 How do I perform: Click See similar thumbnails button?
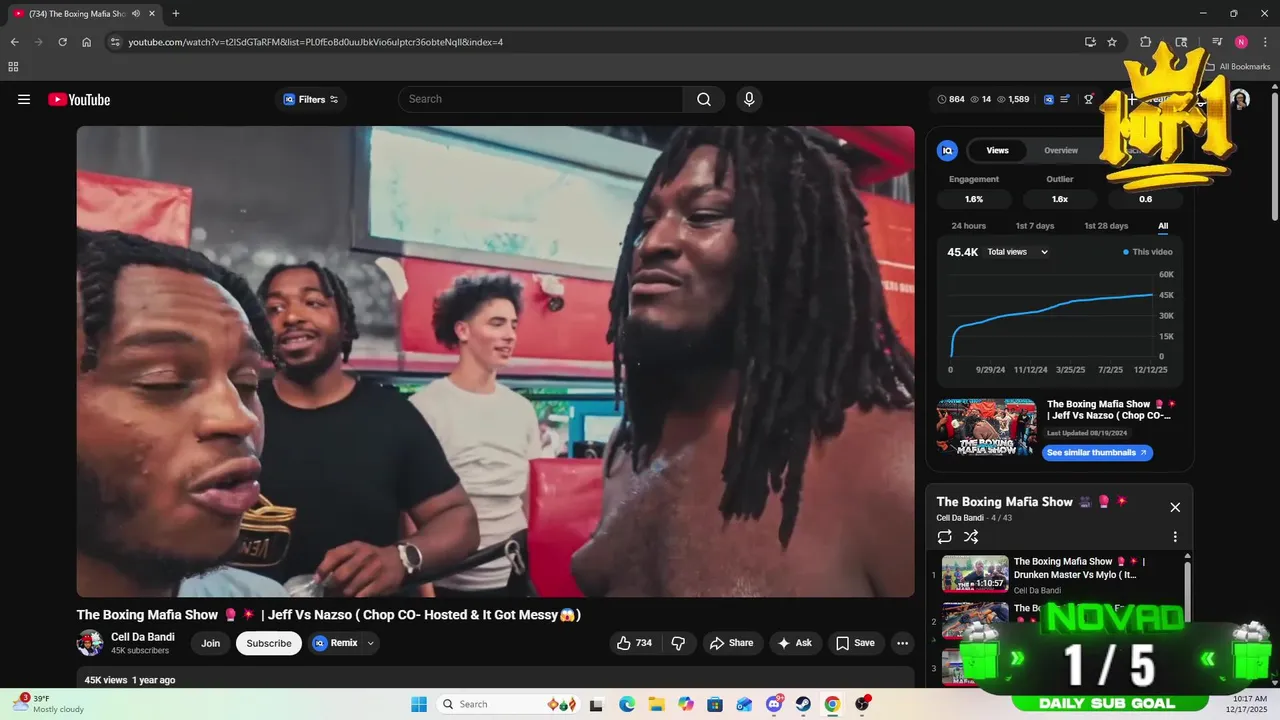pyautogui.click(x=1097, y=452)
